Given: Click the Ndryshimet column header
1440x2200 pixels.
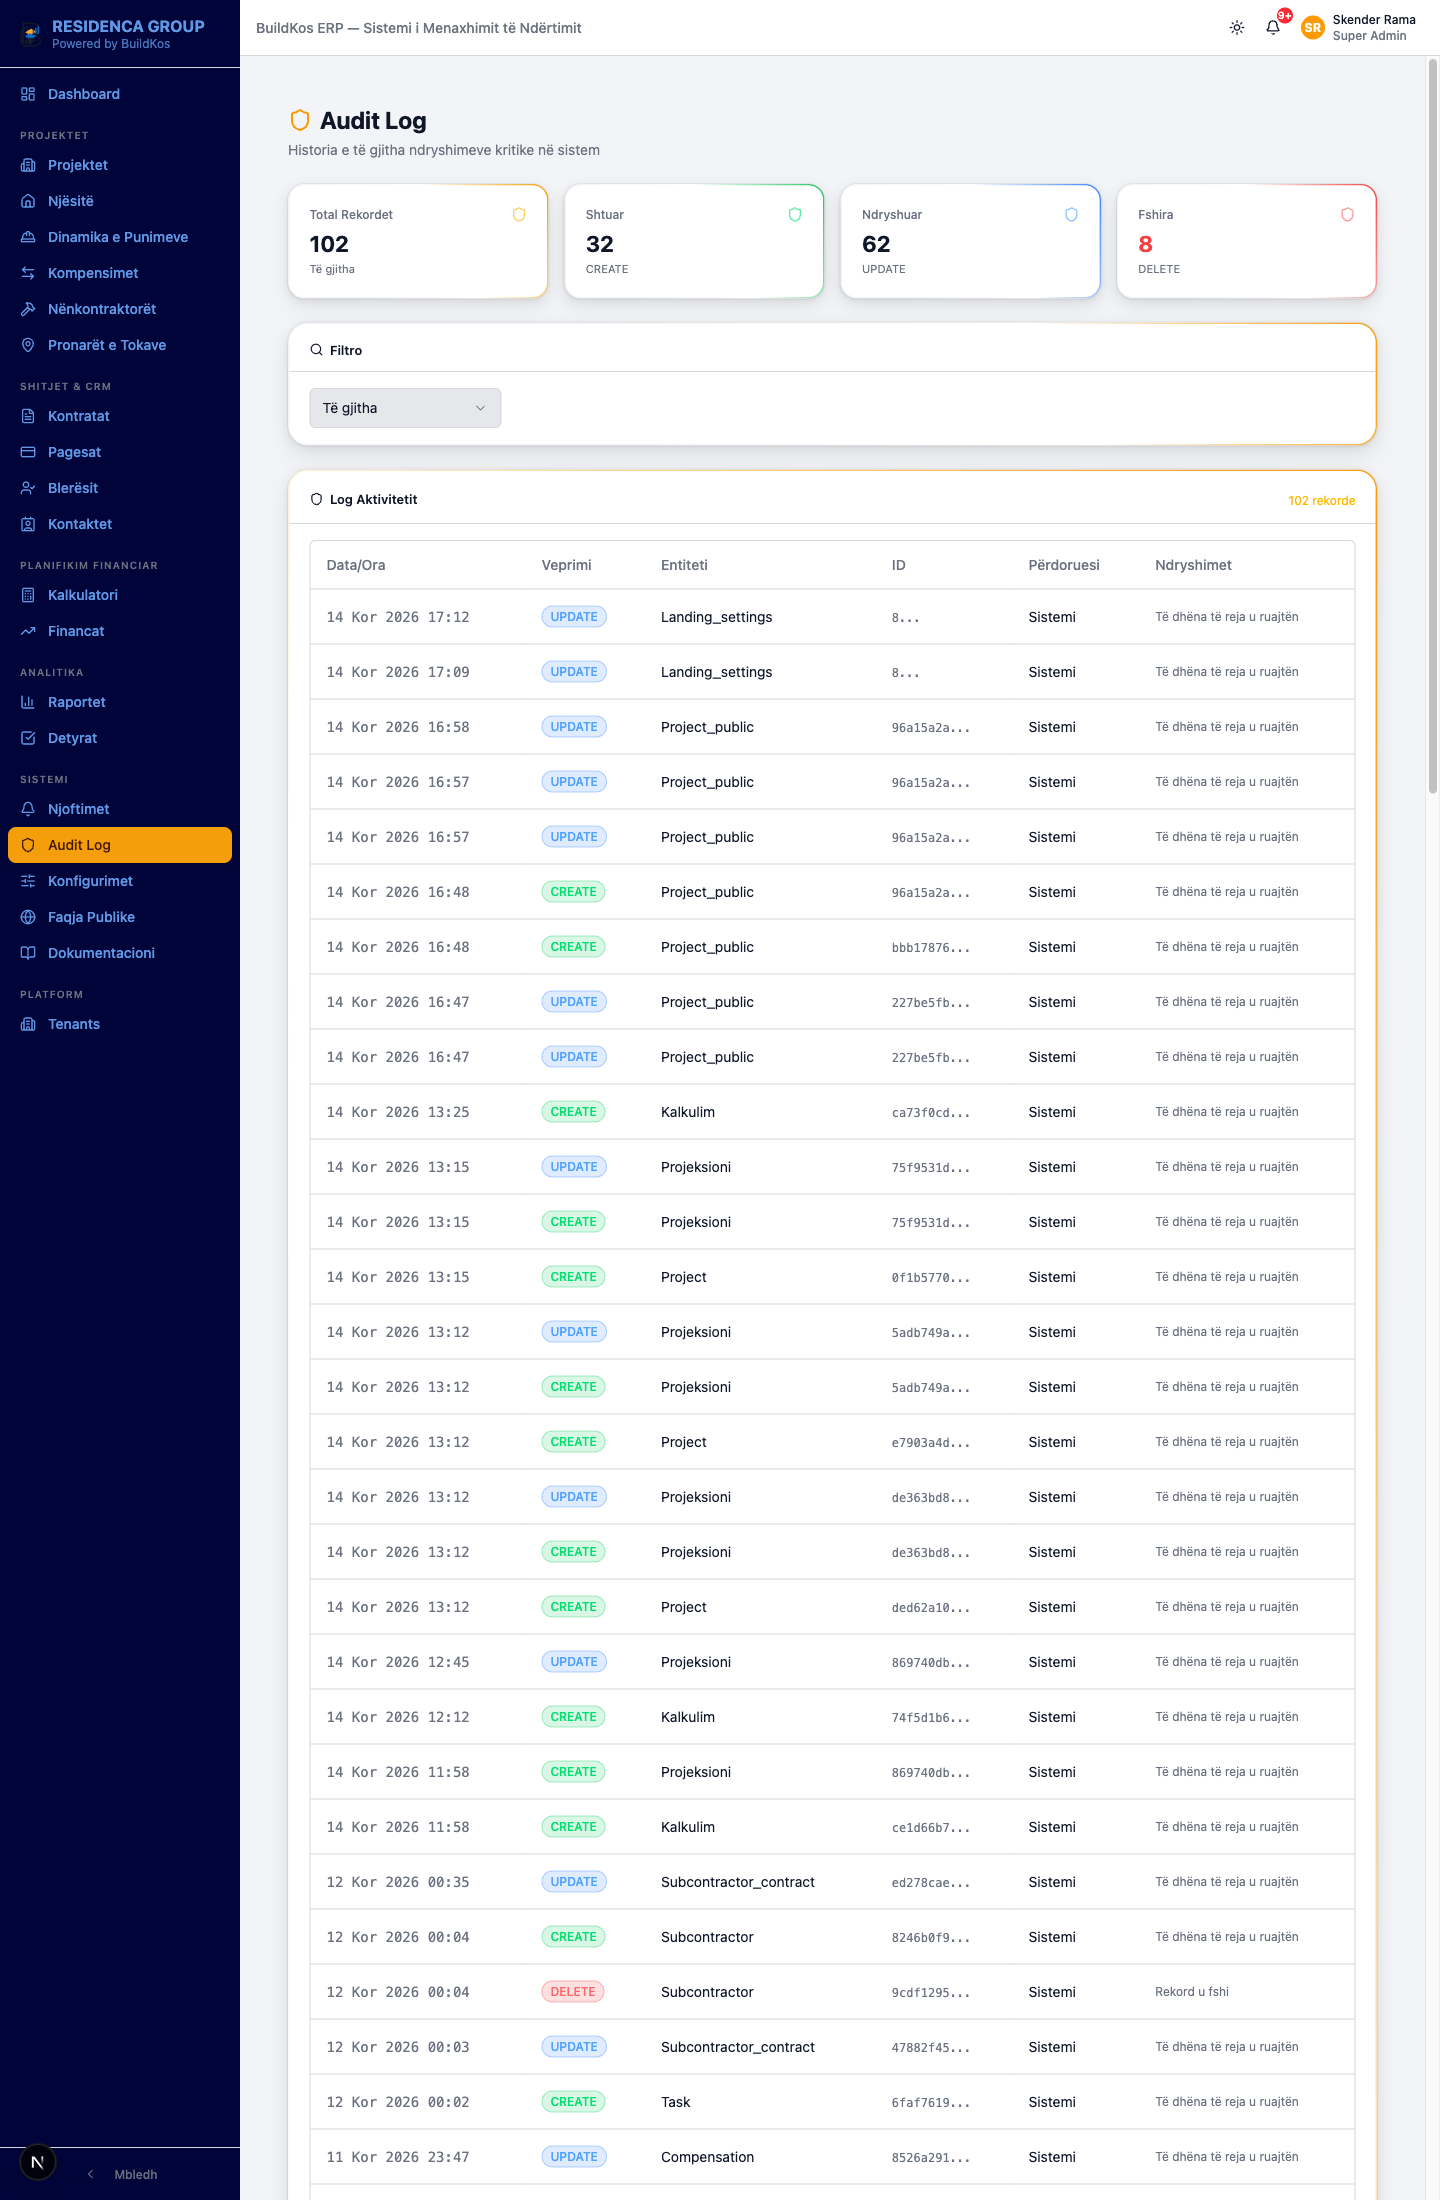Looking at the screenshot, I should [x=1193, y=565].
